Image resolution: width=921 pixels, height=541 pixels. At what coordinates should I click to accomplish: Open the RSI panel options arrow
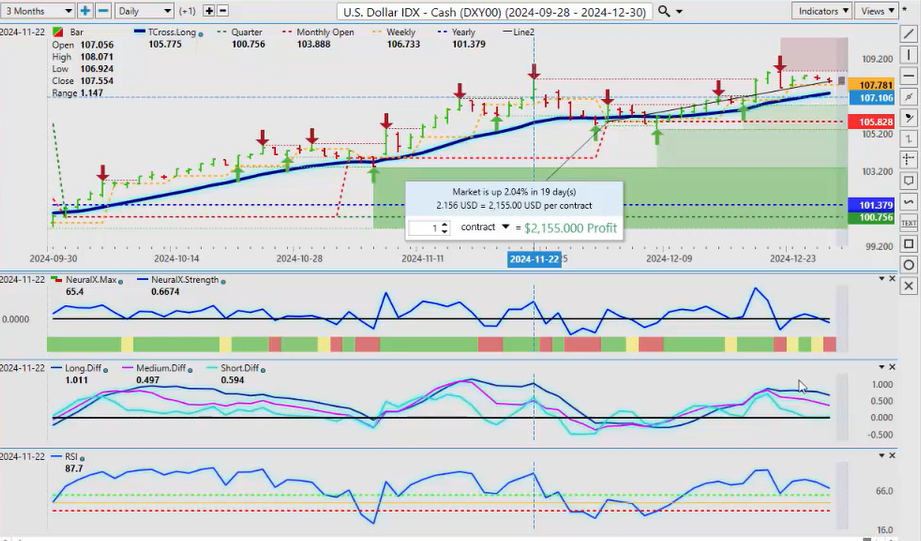pos(882,455)
